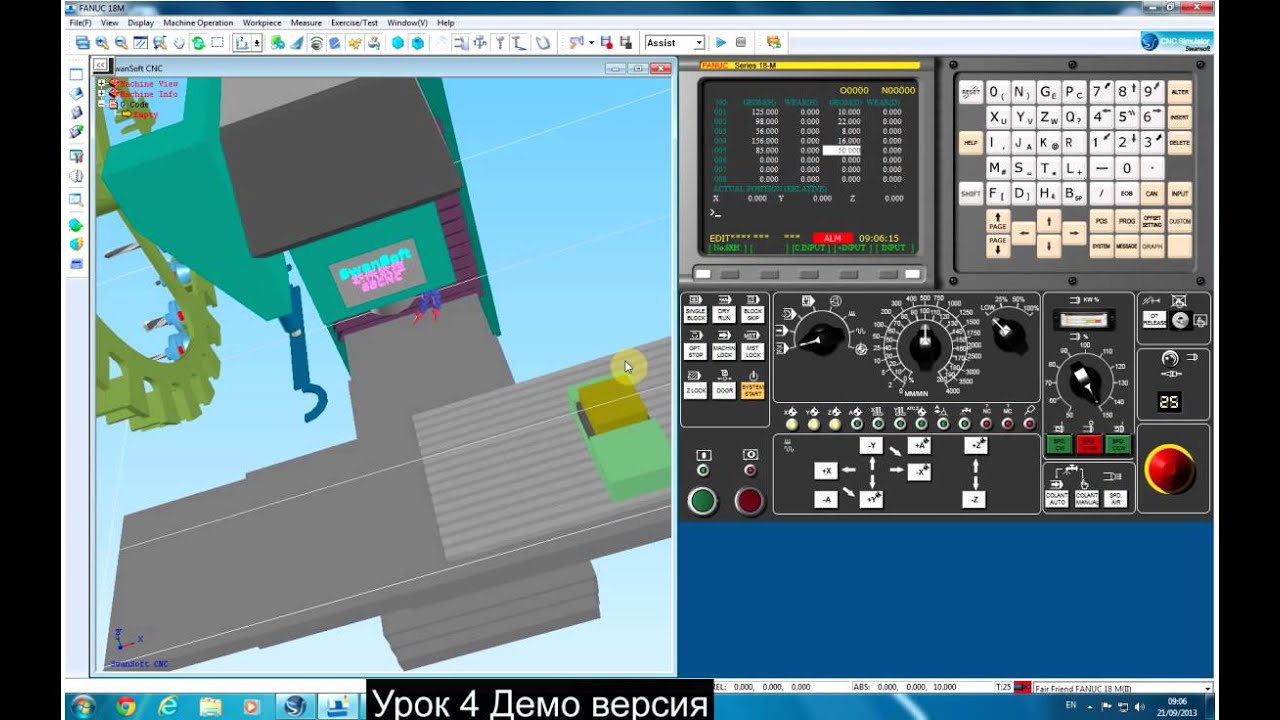Click the RESET key on the keypad
This screenshot has width=1280, height=720.
971,91
